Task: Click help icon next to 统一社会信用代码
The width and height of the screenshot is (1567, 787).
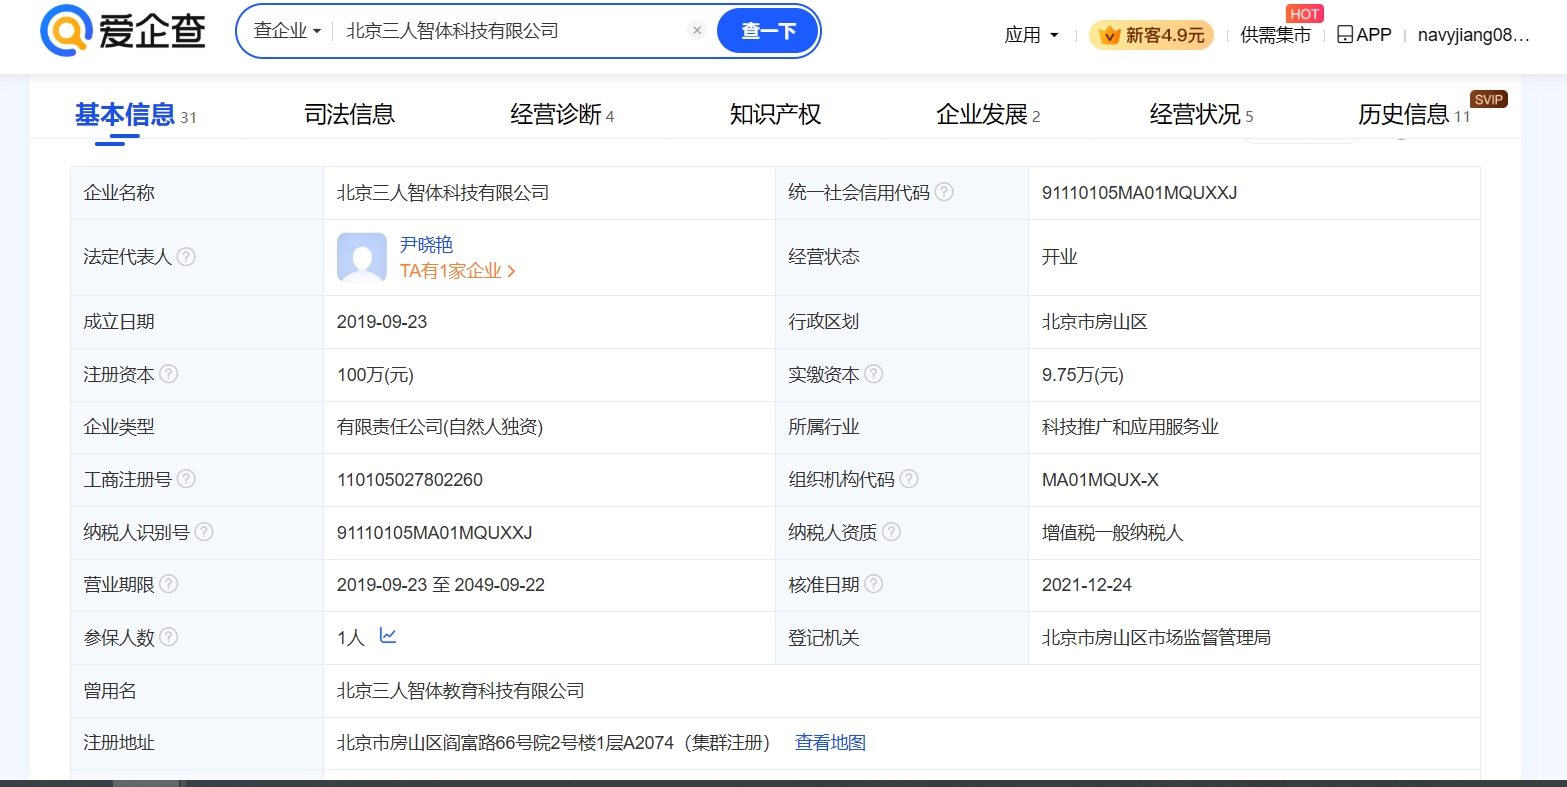Action: click(944, 192)
